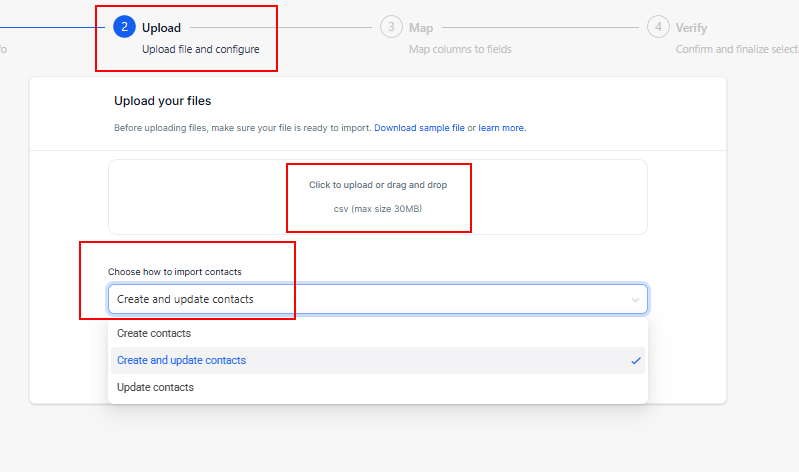Click the csv max size 30MB text
Image resolution: width=799 pixels, height=472 pixels.
pos(378,208)
